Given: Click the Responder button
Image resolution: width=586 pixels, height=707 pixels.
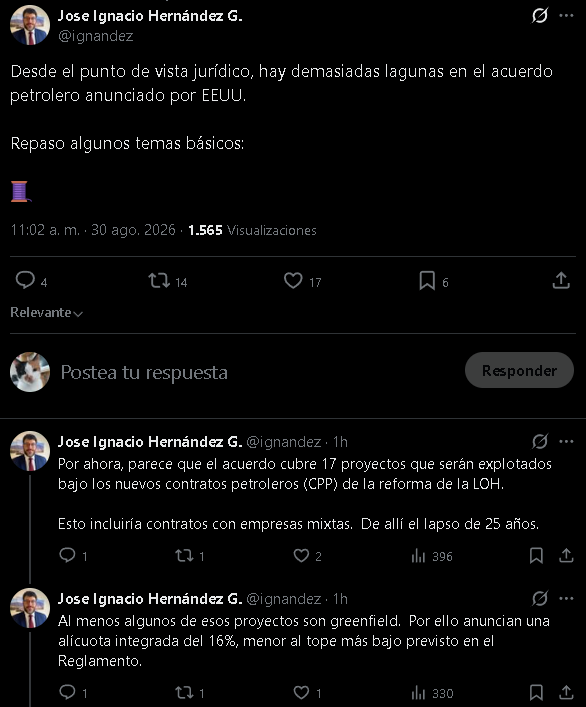Looking at the screenshot, I should click(519, 370).
